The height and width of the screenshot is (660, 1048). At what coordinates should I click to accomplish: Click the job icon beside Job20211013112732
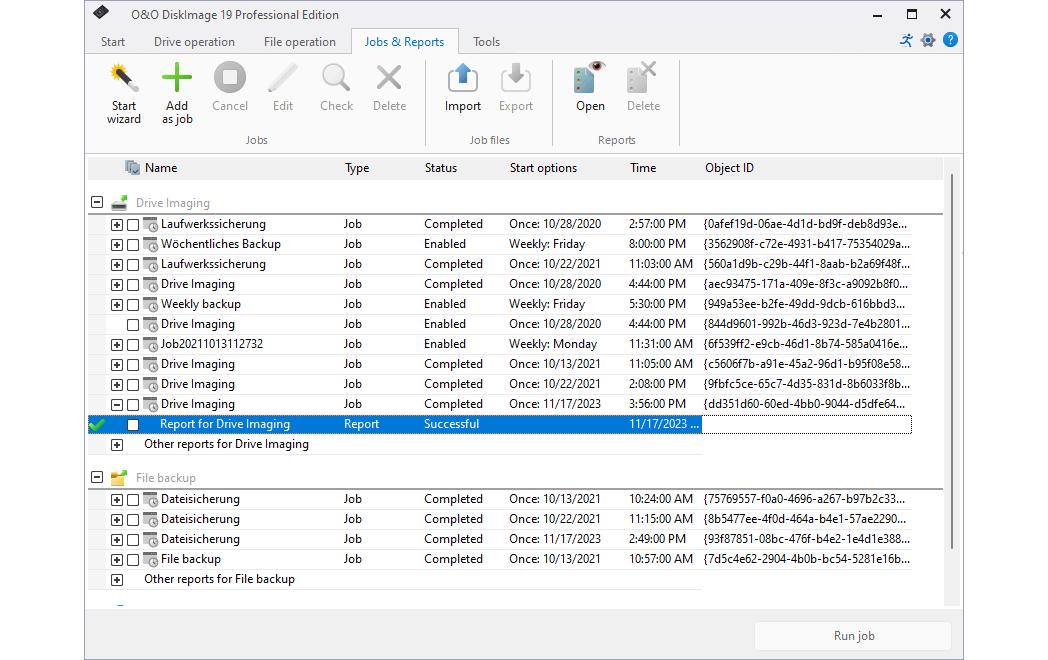point(150,344)
